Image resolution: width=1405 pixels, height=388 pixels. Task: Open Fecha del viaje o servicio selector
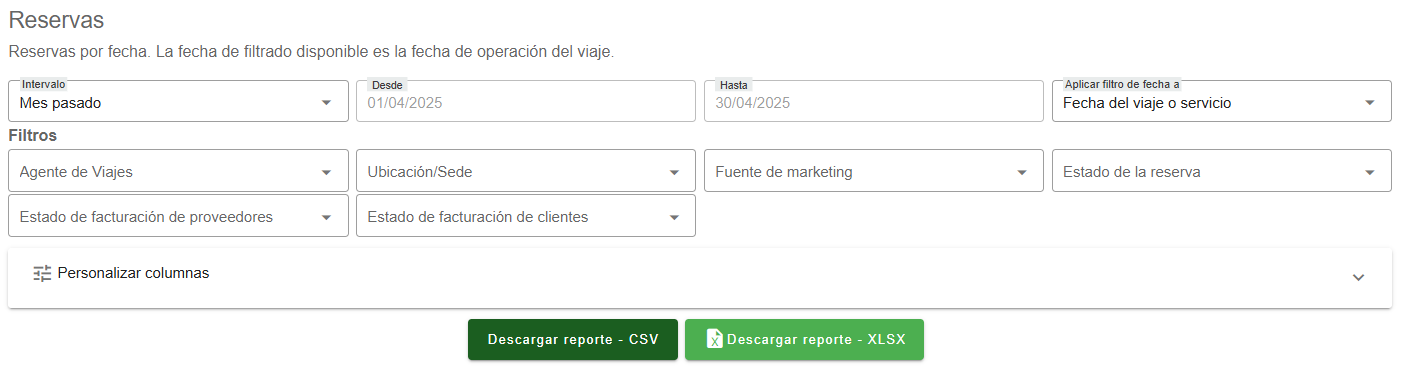click(x=1222, y=101)
